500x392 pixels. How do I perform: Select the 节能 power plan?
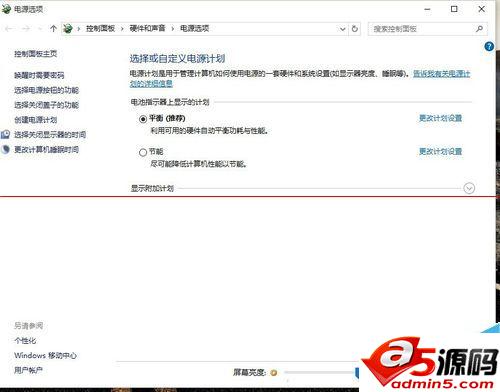[x=143, y=152]
